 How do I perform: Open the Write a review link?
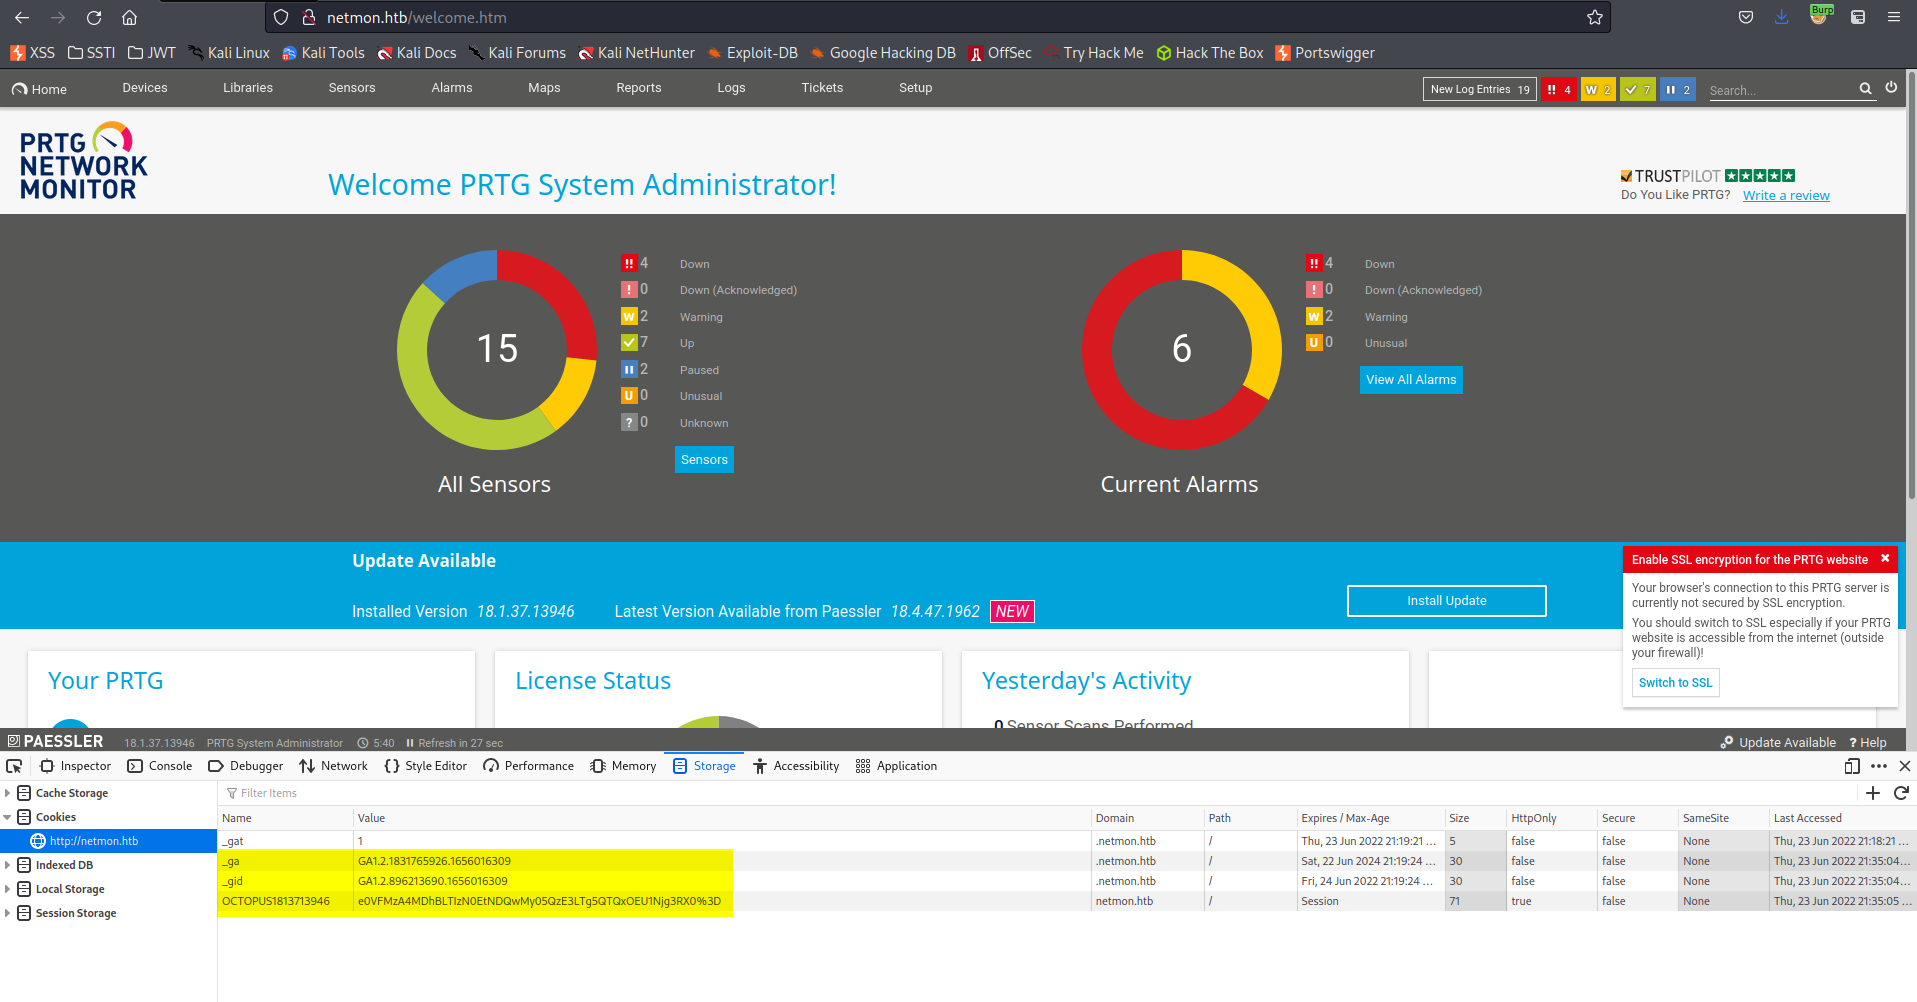[x=1786, y=196]
